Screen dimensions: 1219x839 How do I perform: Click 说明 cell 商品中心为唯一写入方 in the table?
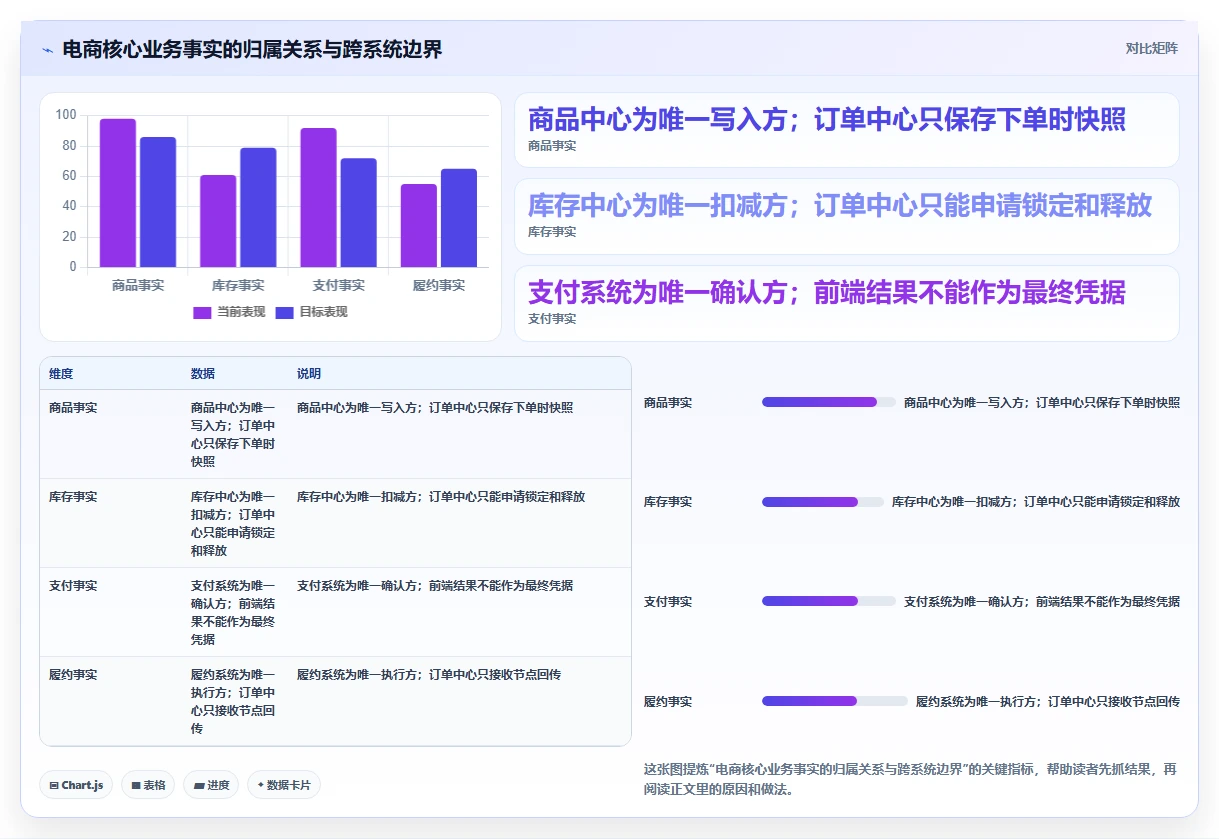coord(435,408)
